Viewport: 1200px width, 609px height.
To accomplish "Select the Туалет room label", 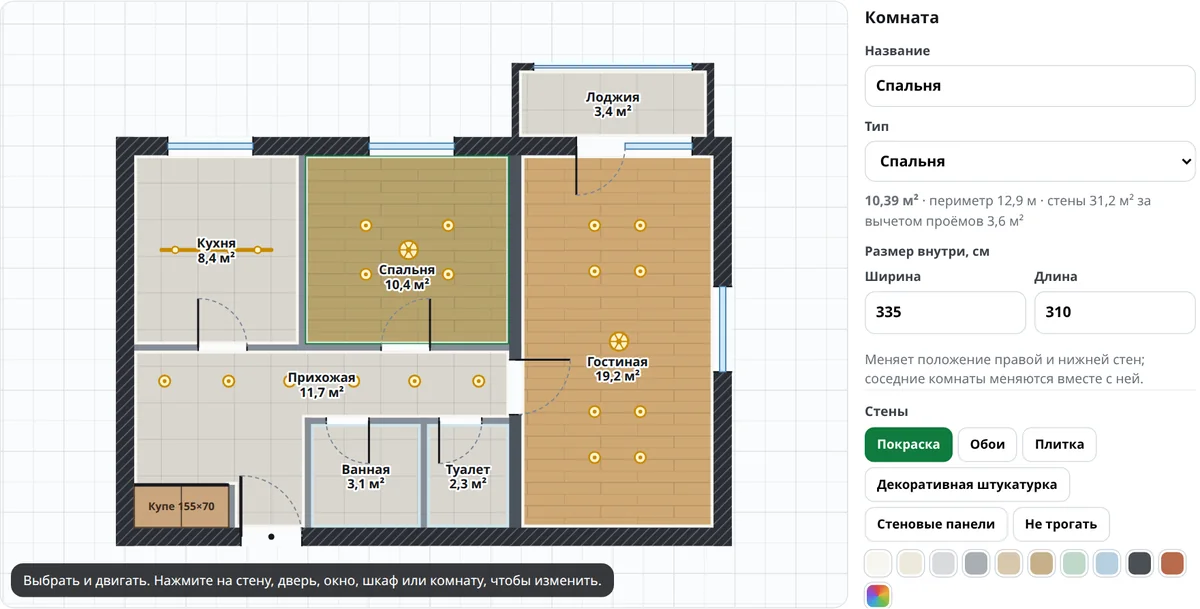I will (467, 476).
